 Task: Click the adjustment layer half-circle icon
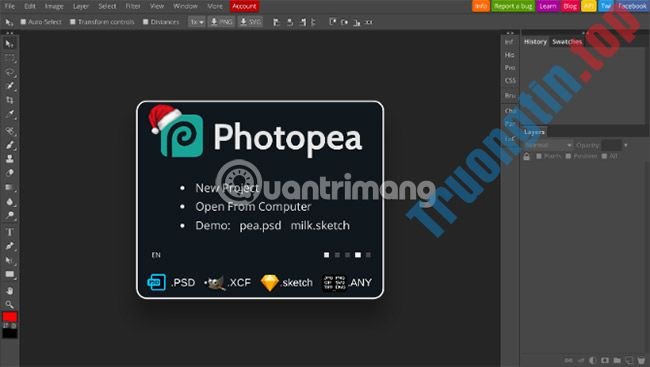pos(593,360)
